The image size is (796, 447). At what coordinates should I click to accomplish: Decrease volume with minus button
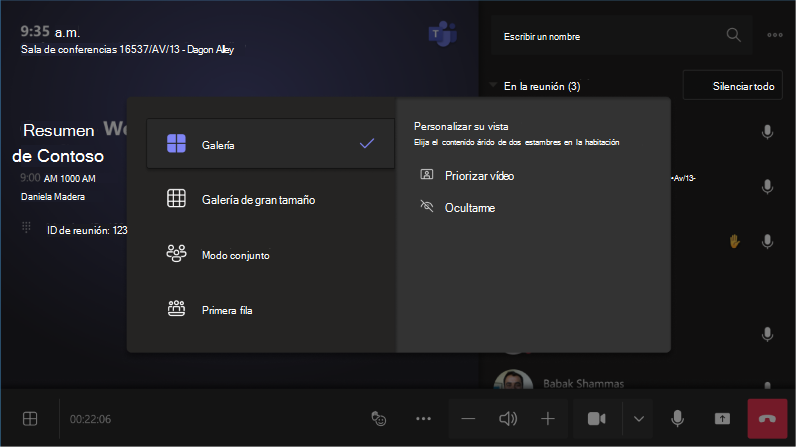tap(468, 419)
